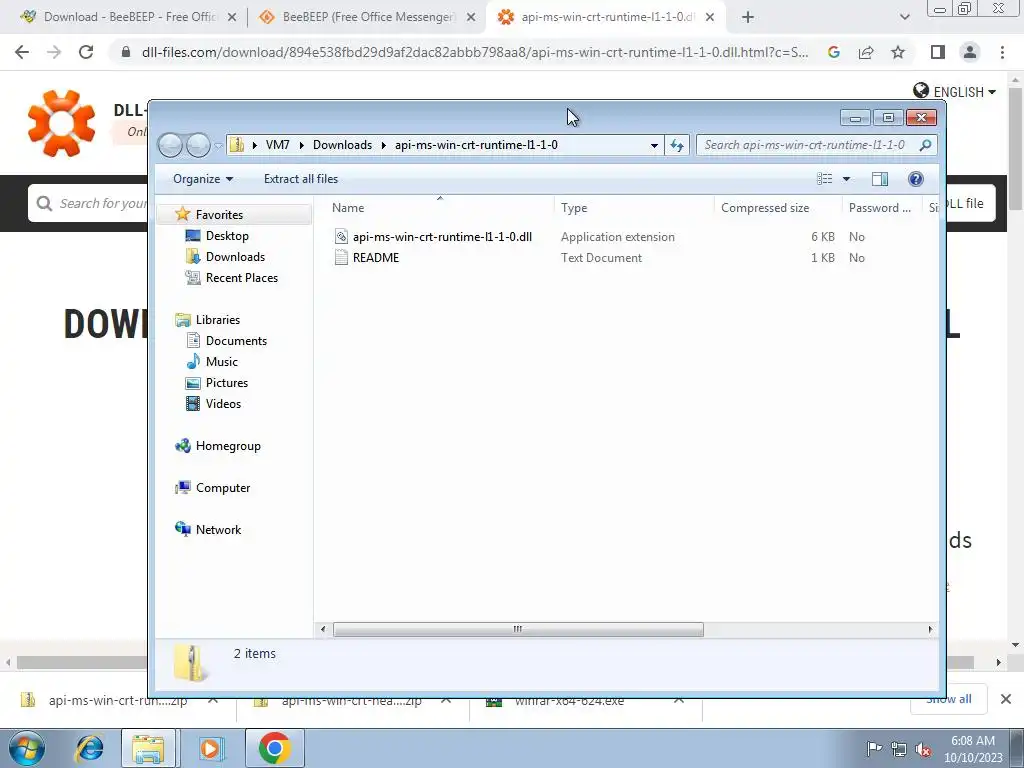Click the share icon in Chrome address bar
Image resolution: width=1024 pixels, height=768 pixels.
pos(866,52)
